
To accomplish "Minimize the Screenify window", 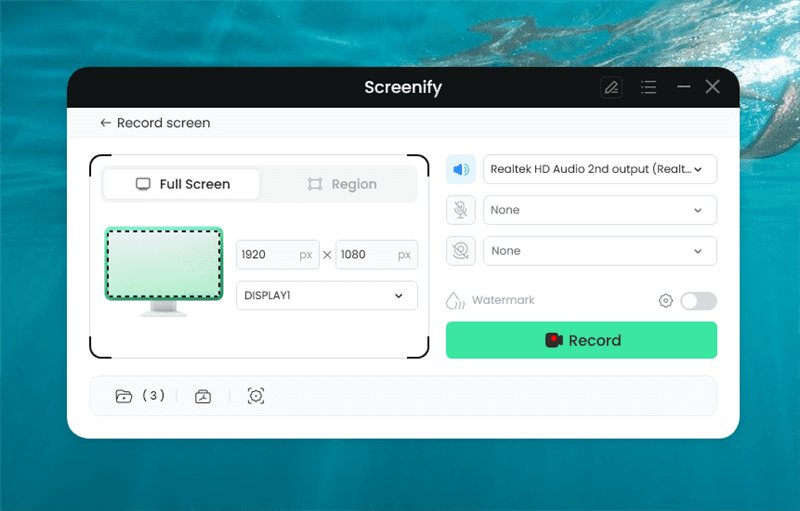I will pyautogui.click(x=684, y=87).
